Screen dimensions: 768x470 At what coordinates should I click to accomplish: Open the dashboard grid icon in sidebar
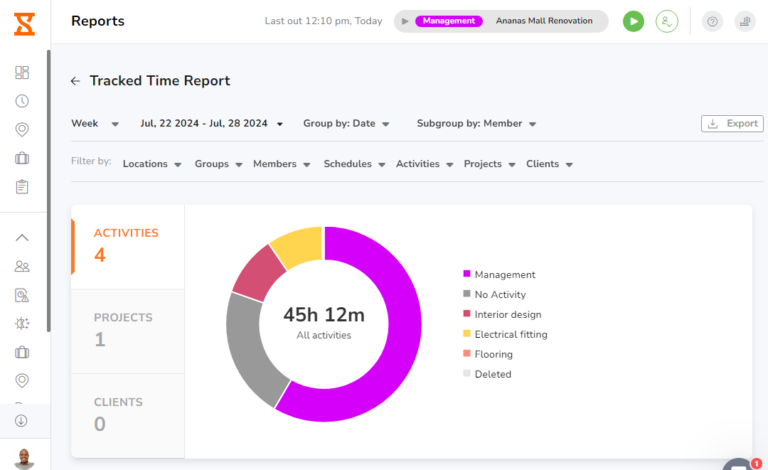pos(22,72)
